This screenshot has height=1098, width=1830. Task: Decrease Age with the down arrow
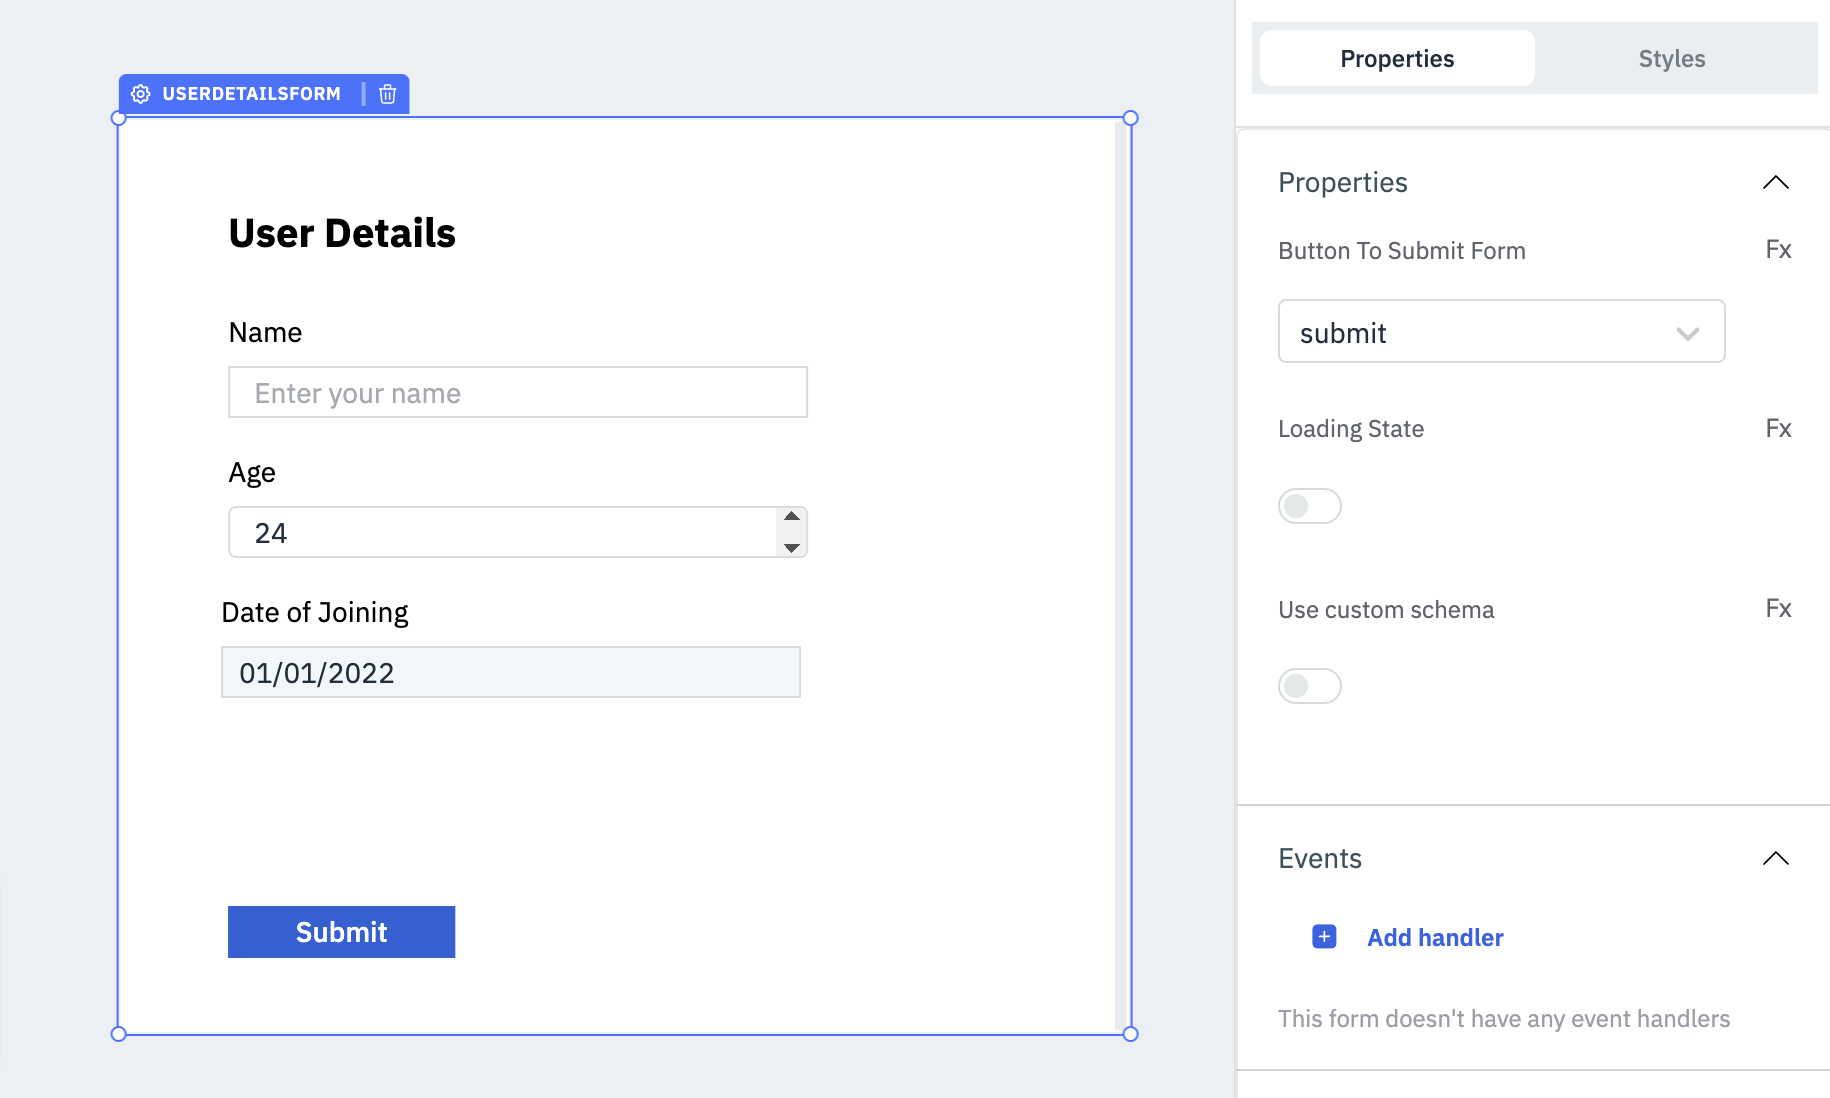click(x=792, y=547)
